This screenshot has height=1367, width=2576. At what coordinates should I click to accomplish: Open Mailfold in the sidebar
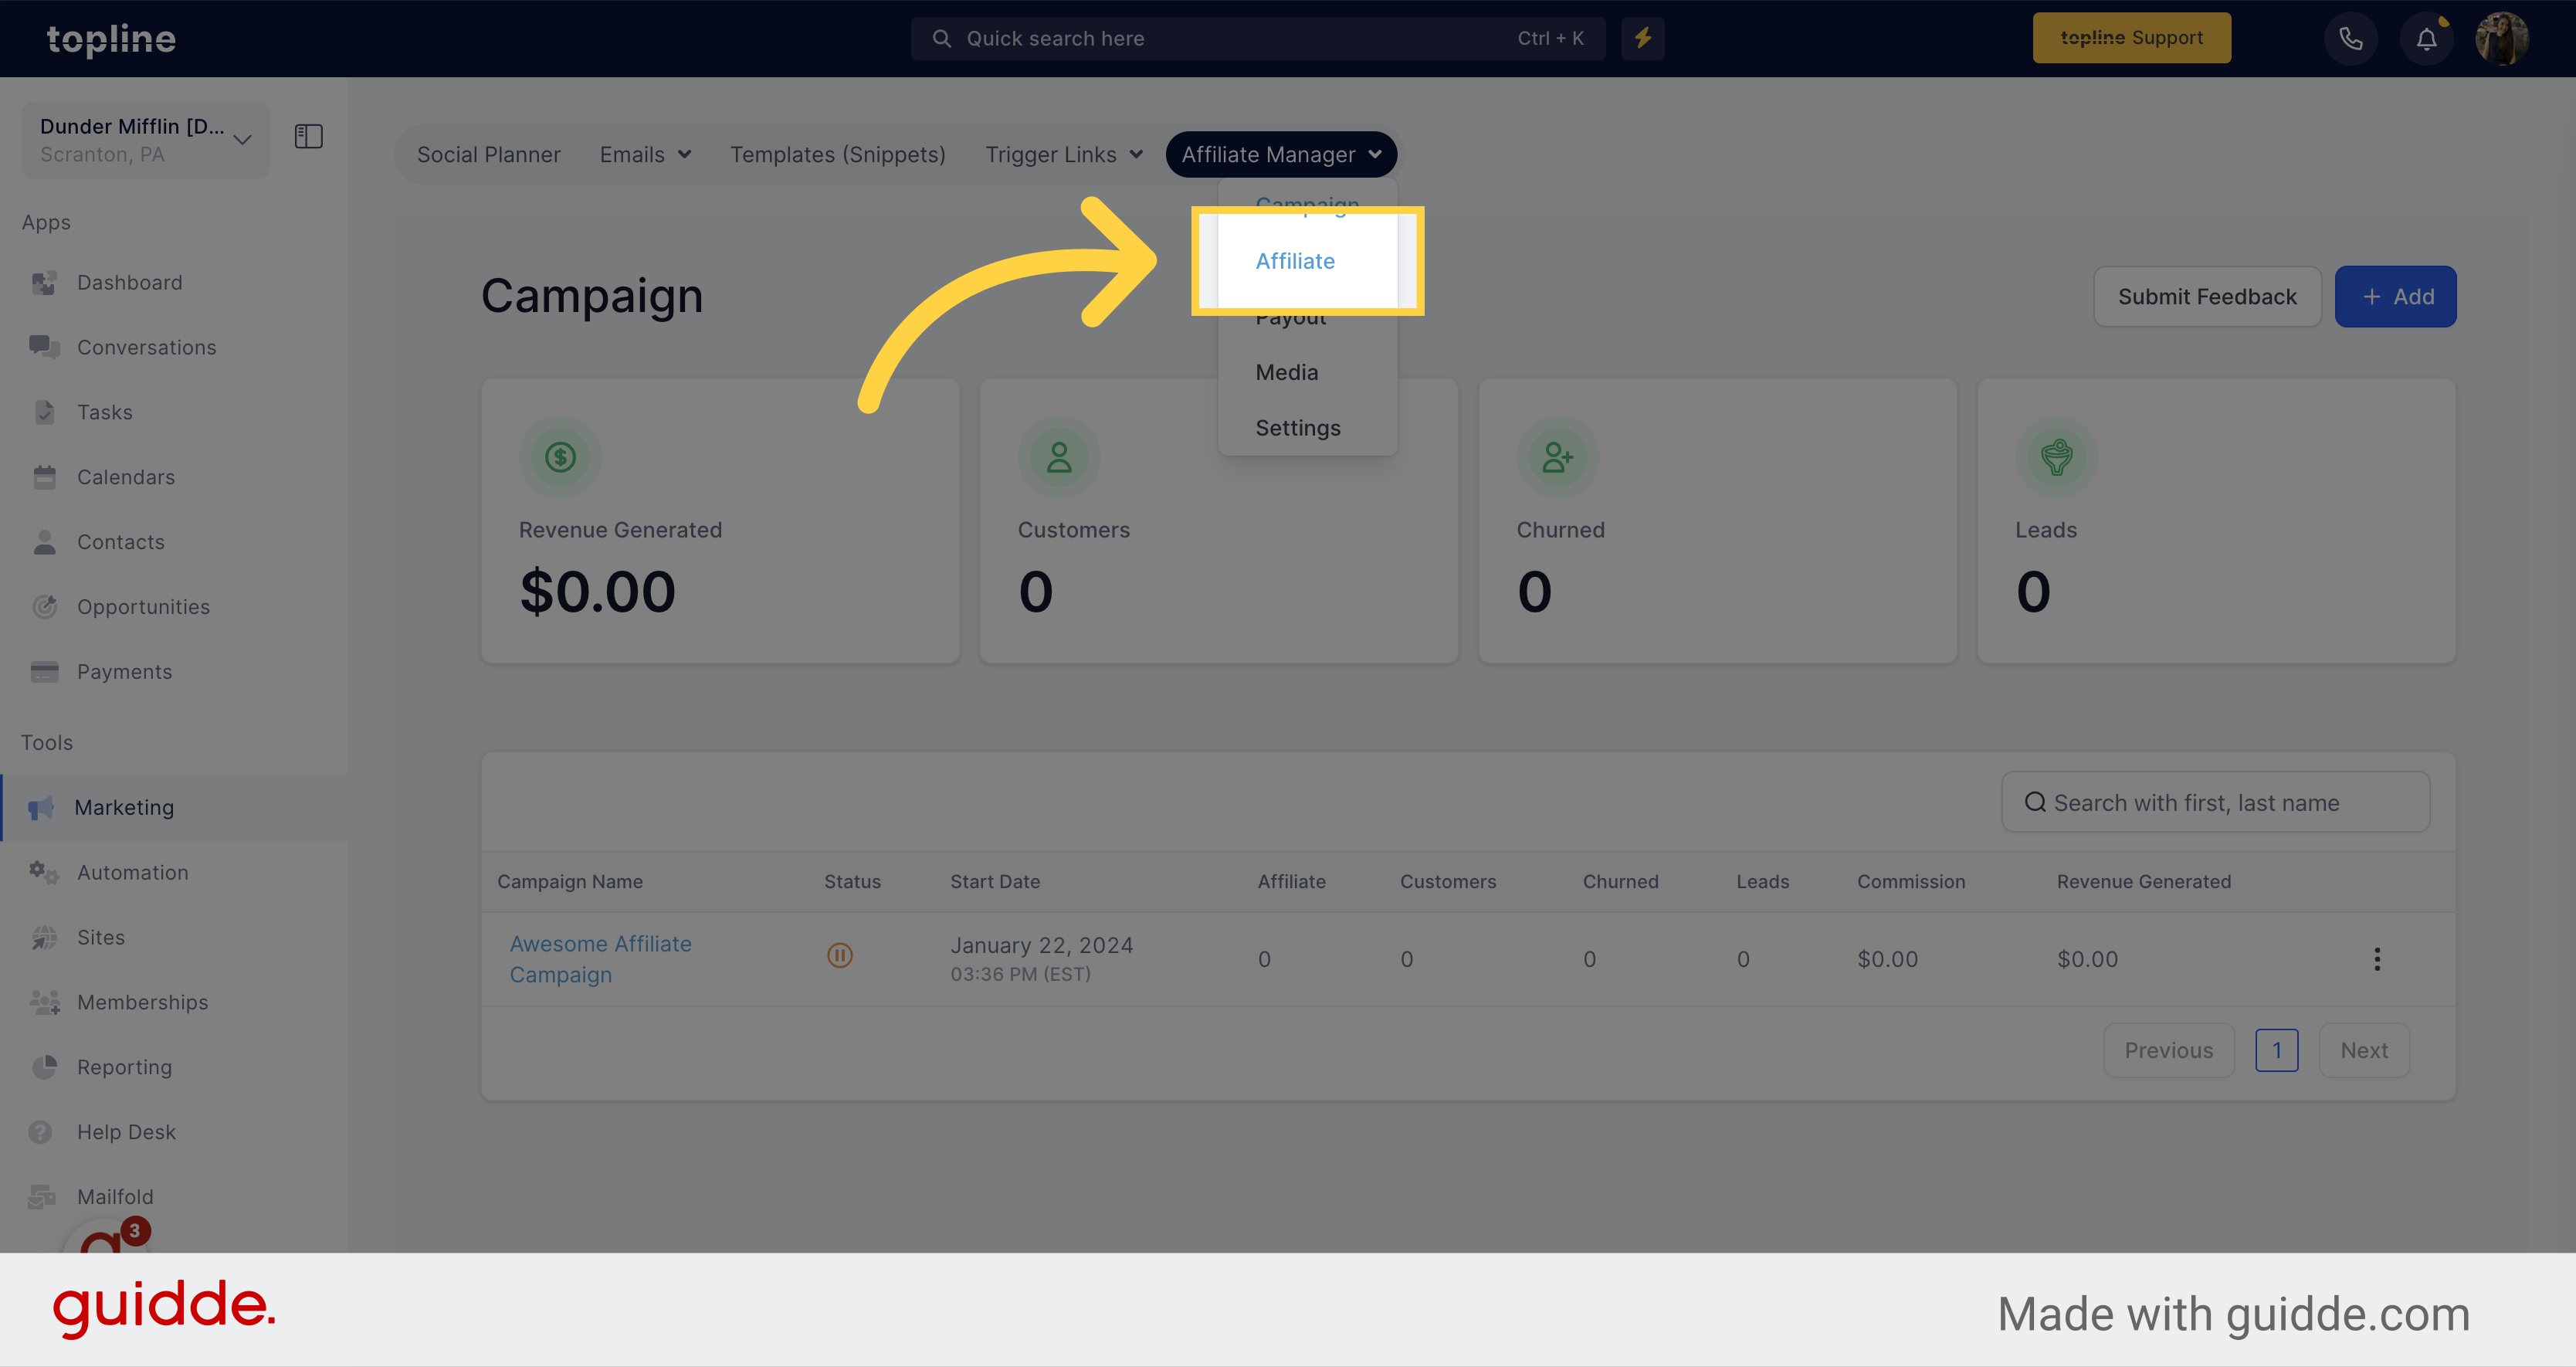116,1197
